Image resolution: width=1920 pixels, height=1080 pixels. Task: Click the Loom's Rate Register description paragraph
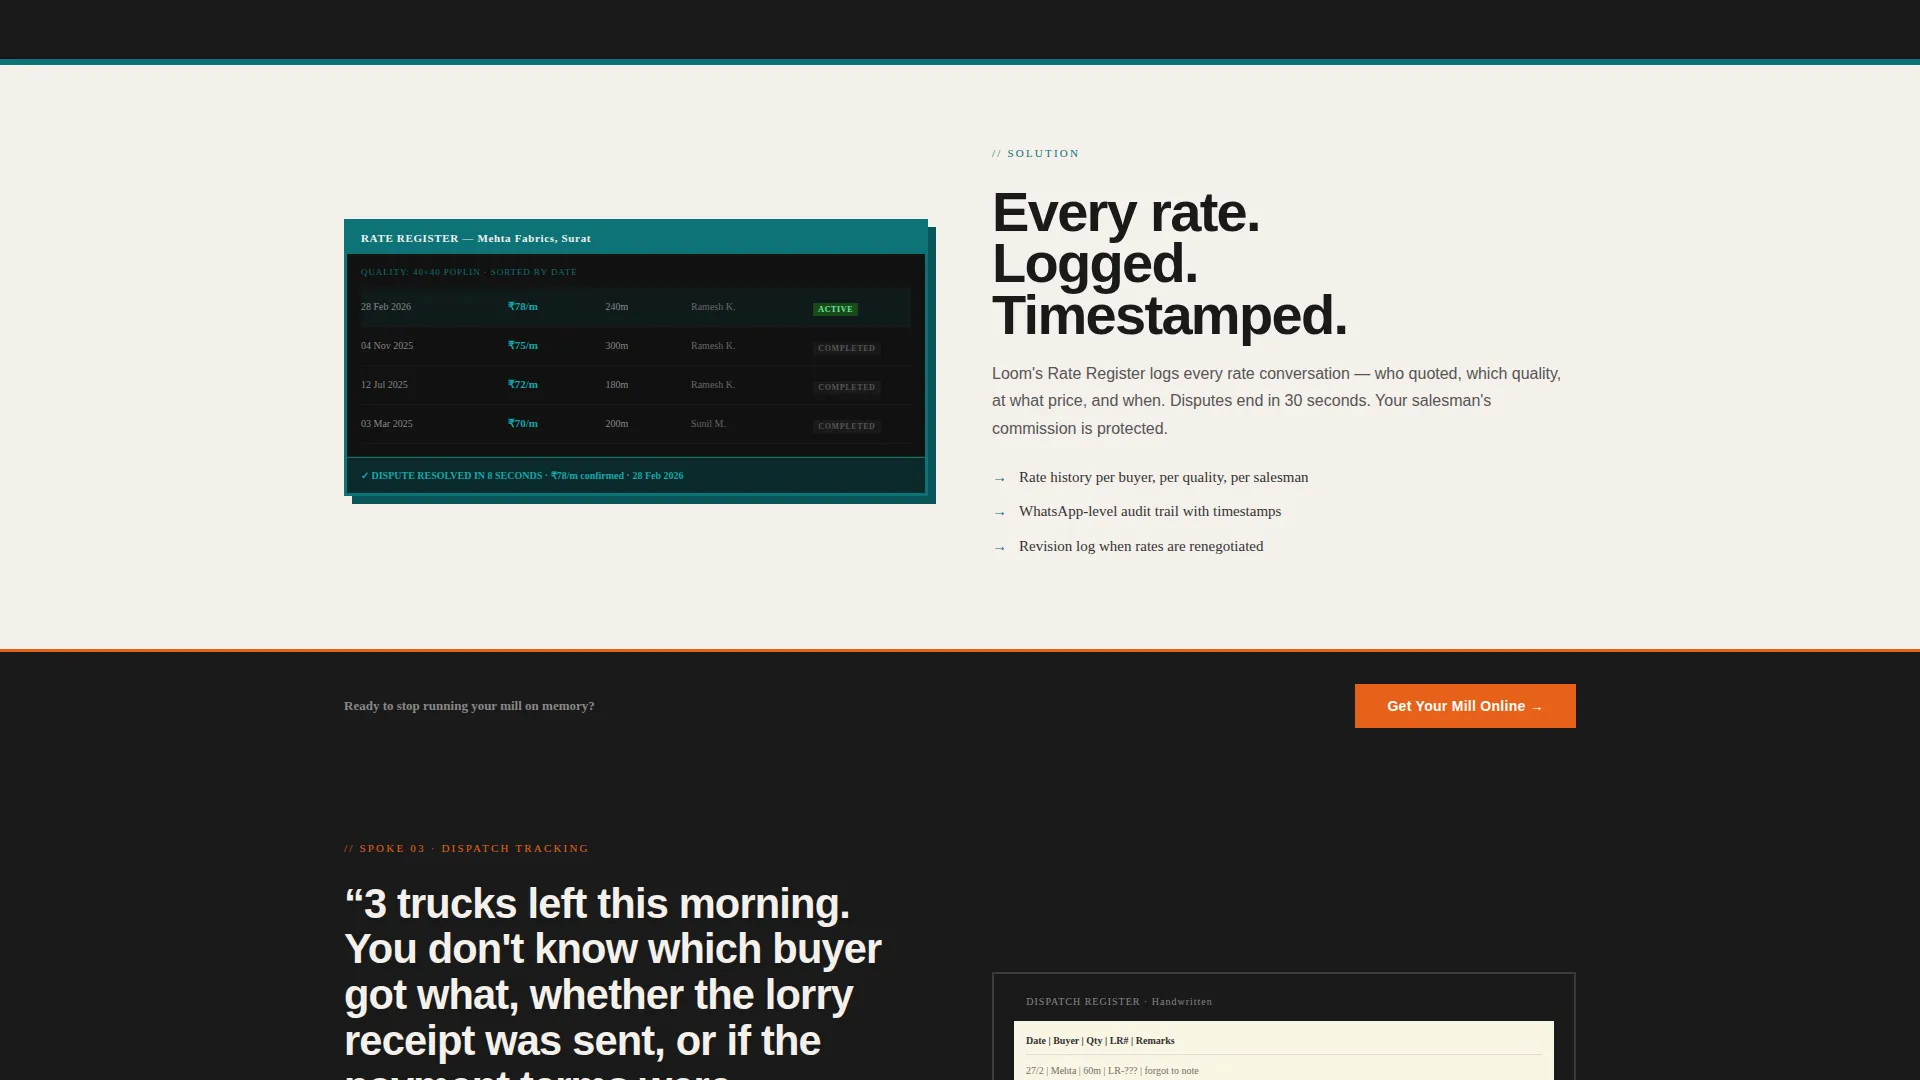coord(1276,401)
